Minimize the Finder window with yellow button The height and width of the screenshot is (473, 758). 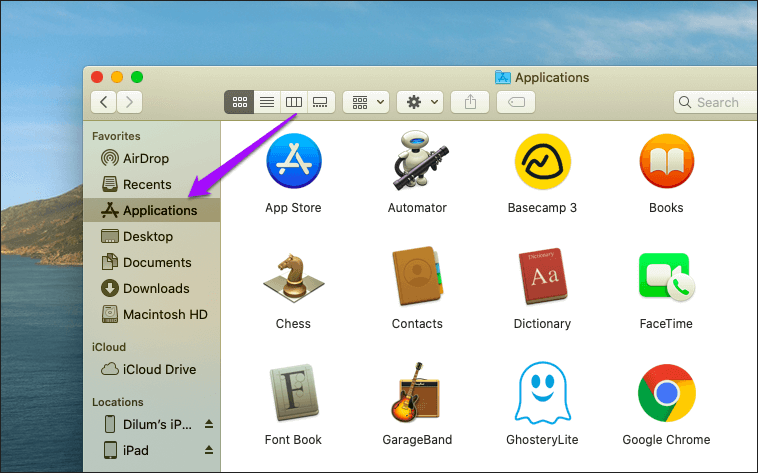tap(117, 77)
